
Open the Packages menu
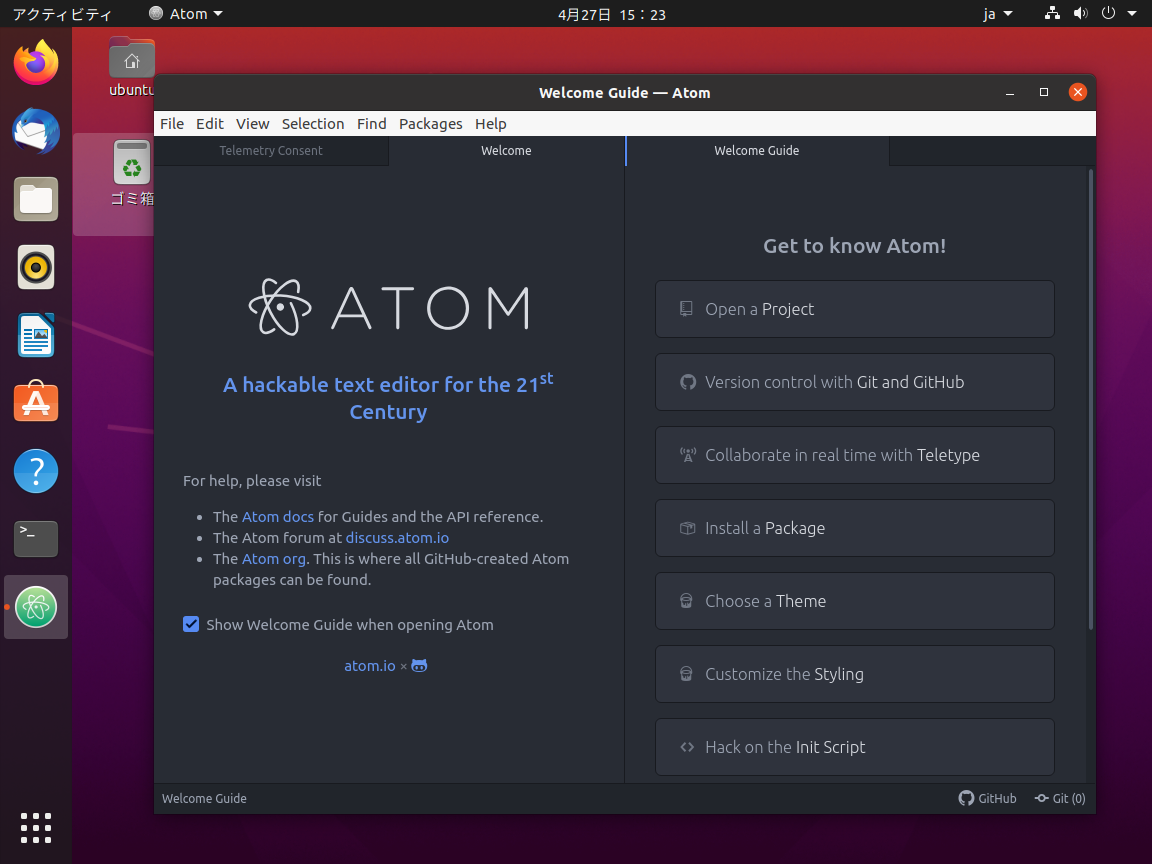(x=430, y=123)
